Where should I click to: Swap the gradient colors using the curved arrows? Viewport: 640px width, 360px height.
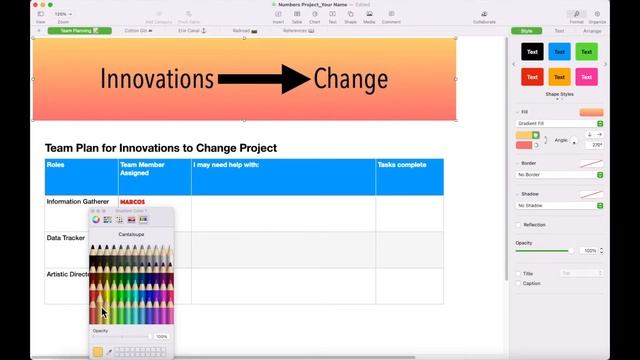pyautogui.click(x=546, y=140)
